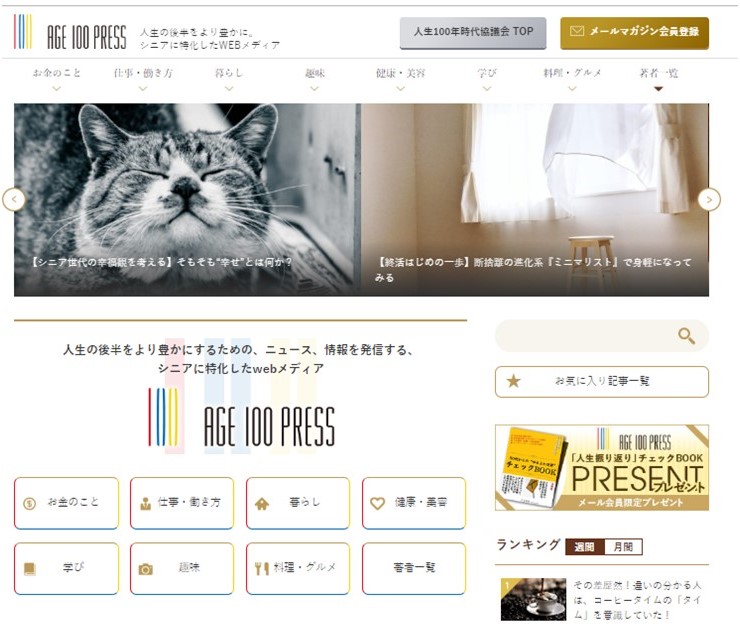The image size is (740, 628).
Task: Switch ranking to 週間 view
Action: tap(584, 547)
